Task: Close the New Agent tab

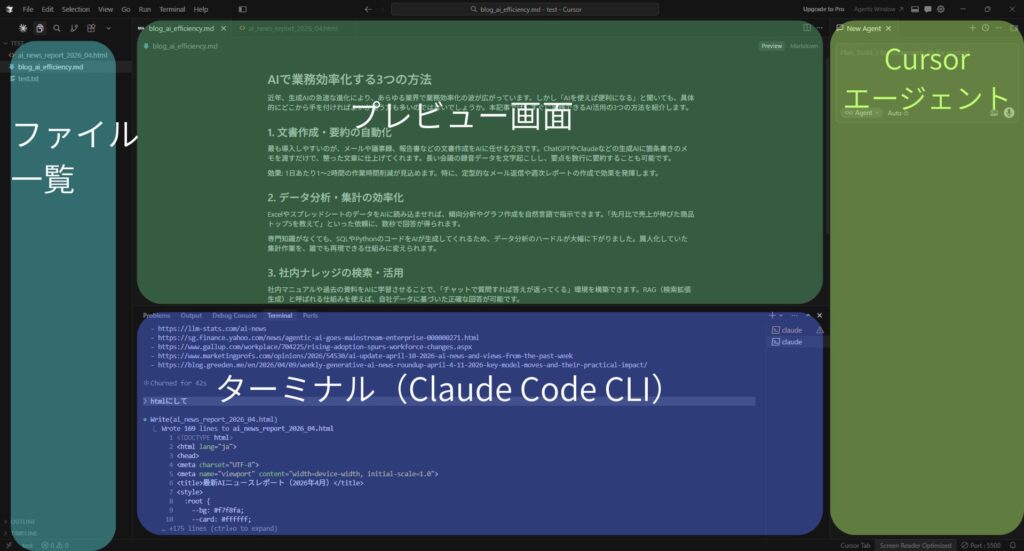Action: click(x=888, y=29)
